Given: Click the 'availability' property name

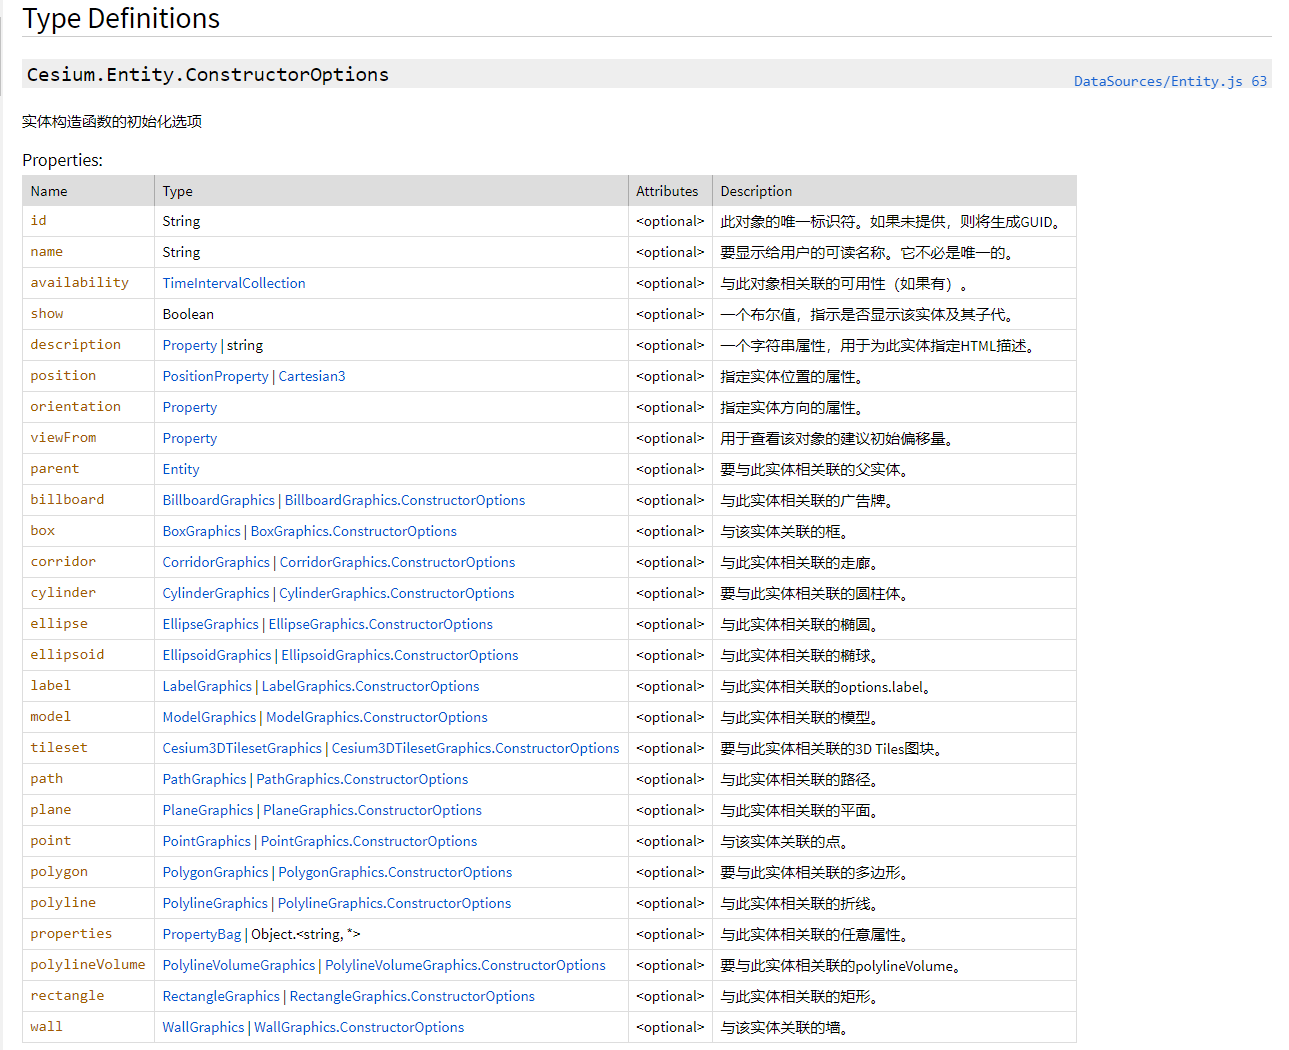Looking at the screenshot, I should click(80, 283).
